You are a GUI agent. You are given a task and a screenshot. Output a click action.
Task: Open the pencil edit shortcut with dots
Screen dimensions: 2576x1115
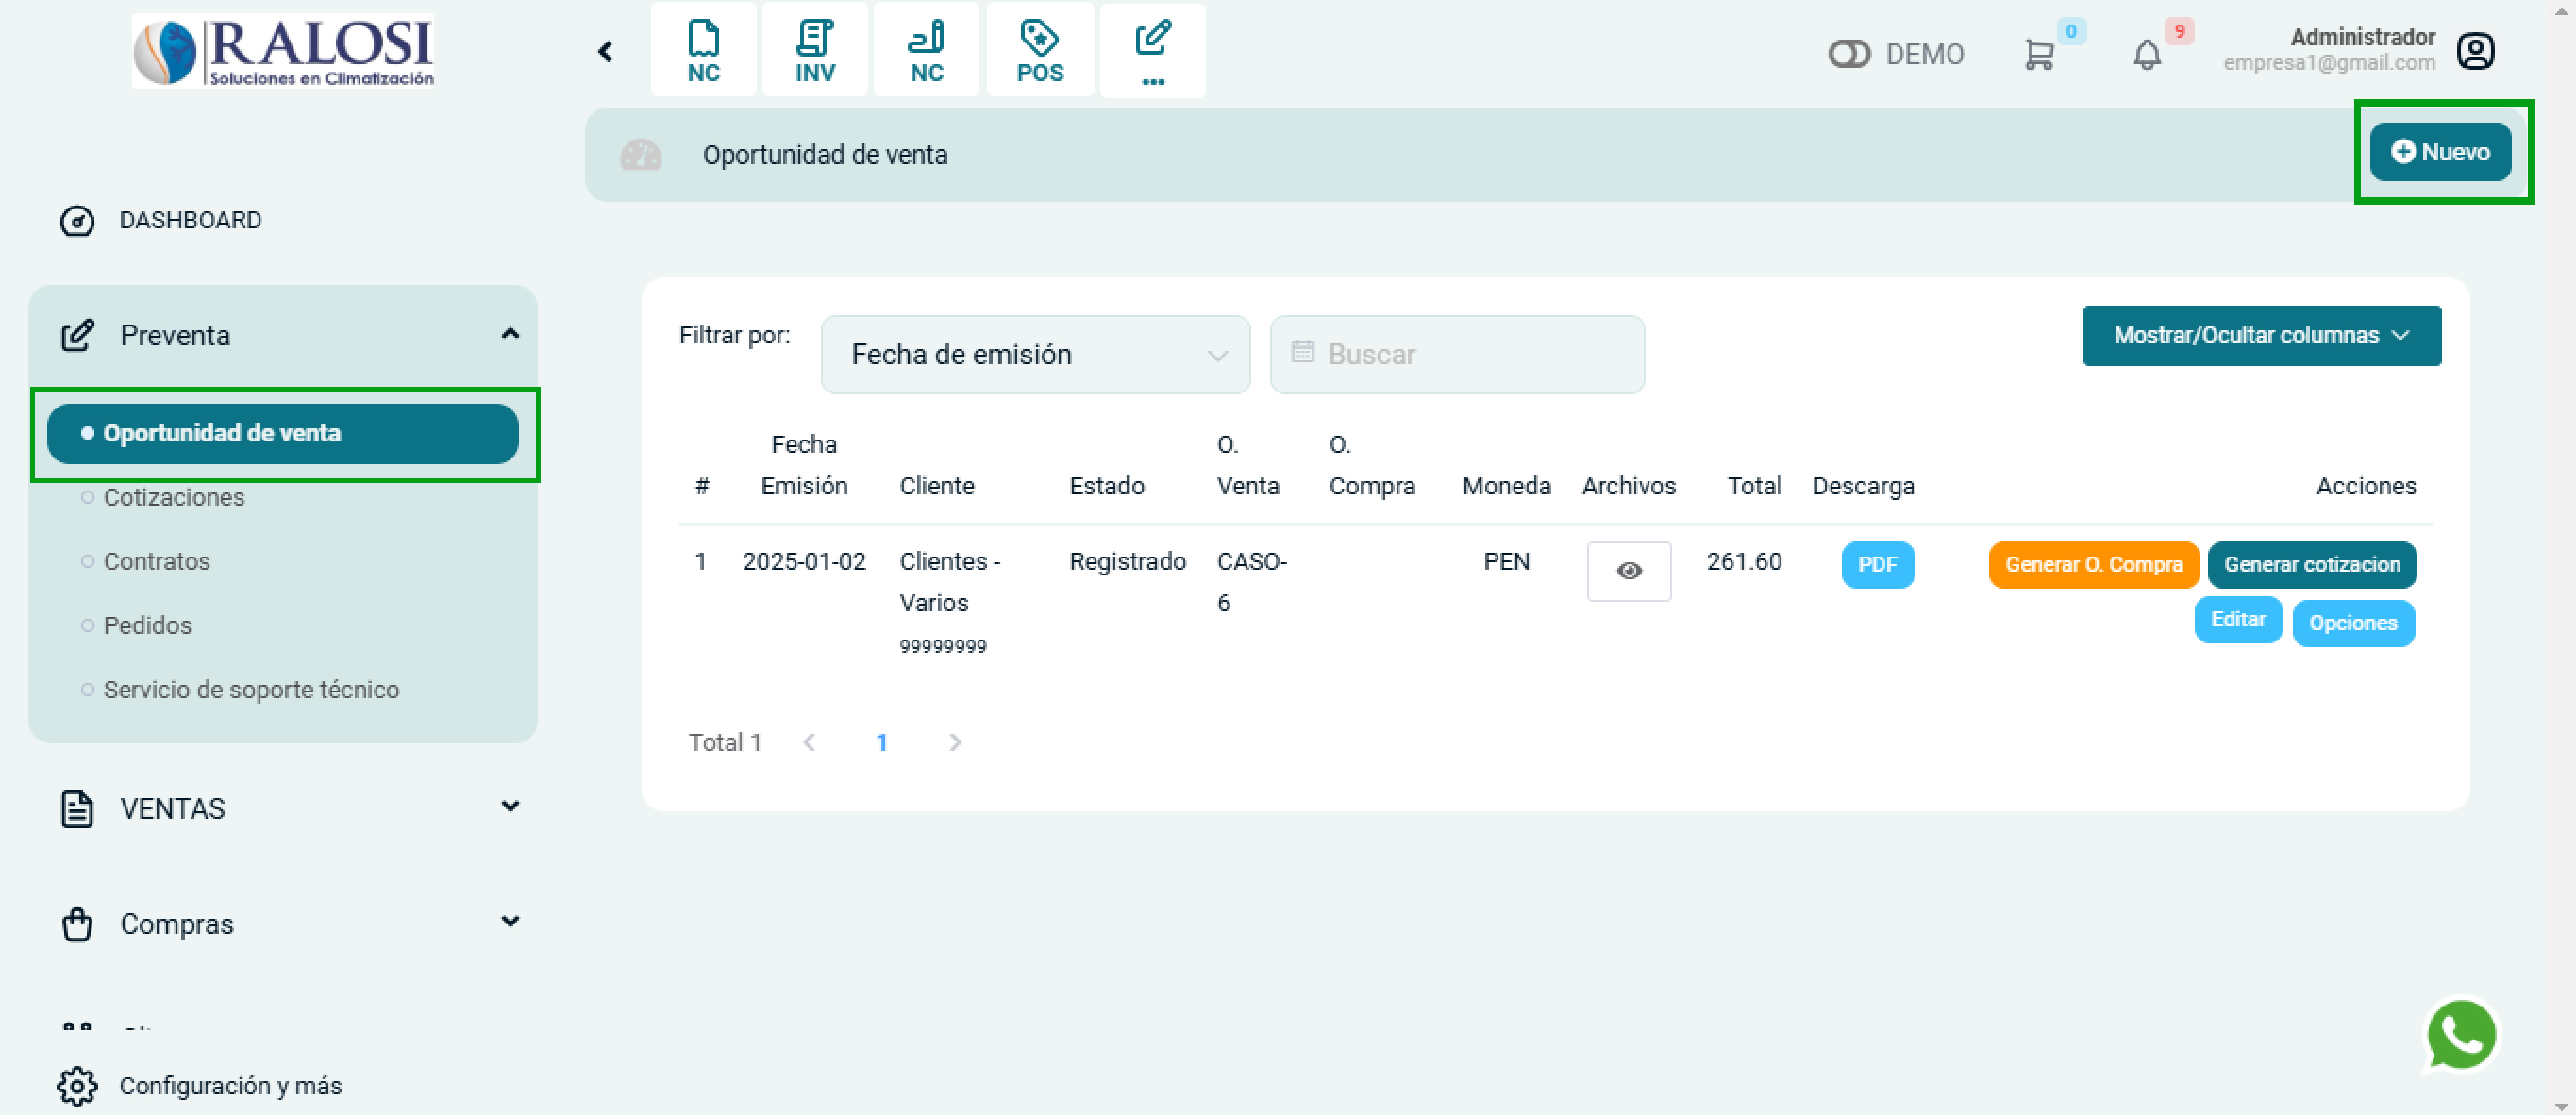pos(1152,51)
